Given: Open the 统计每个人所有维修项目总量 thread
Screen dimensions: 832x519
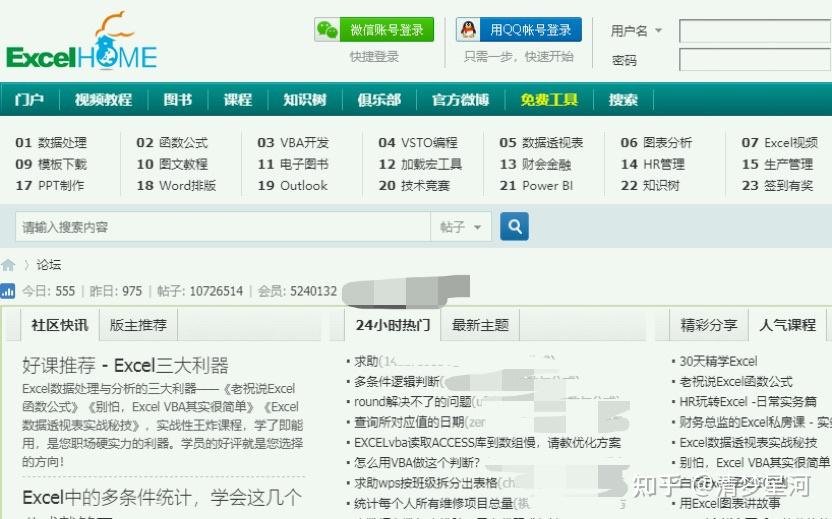Looking at the screenshot, I should tap(433, 503).
